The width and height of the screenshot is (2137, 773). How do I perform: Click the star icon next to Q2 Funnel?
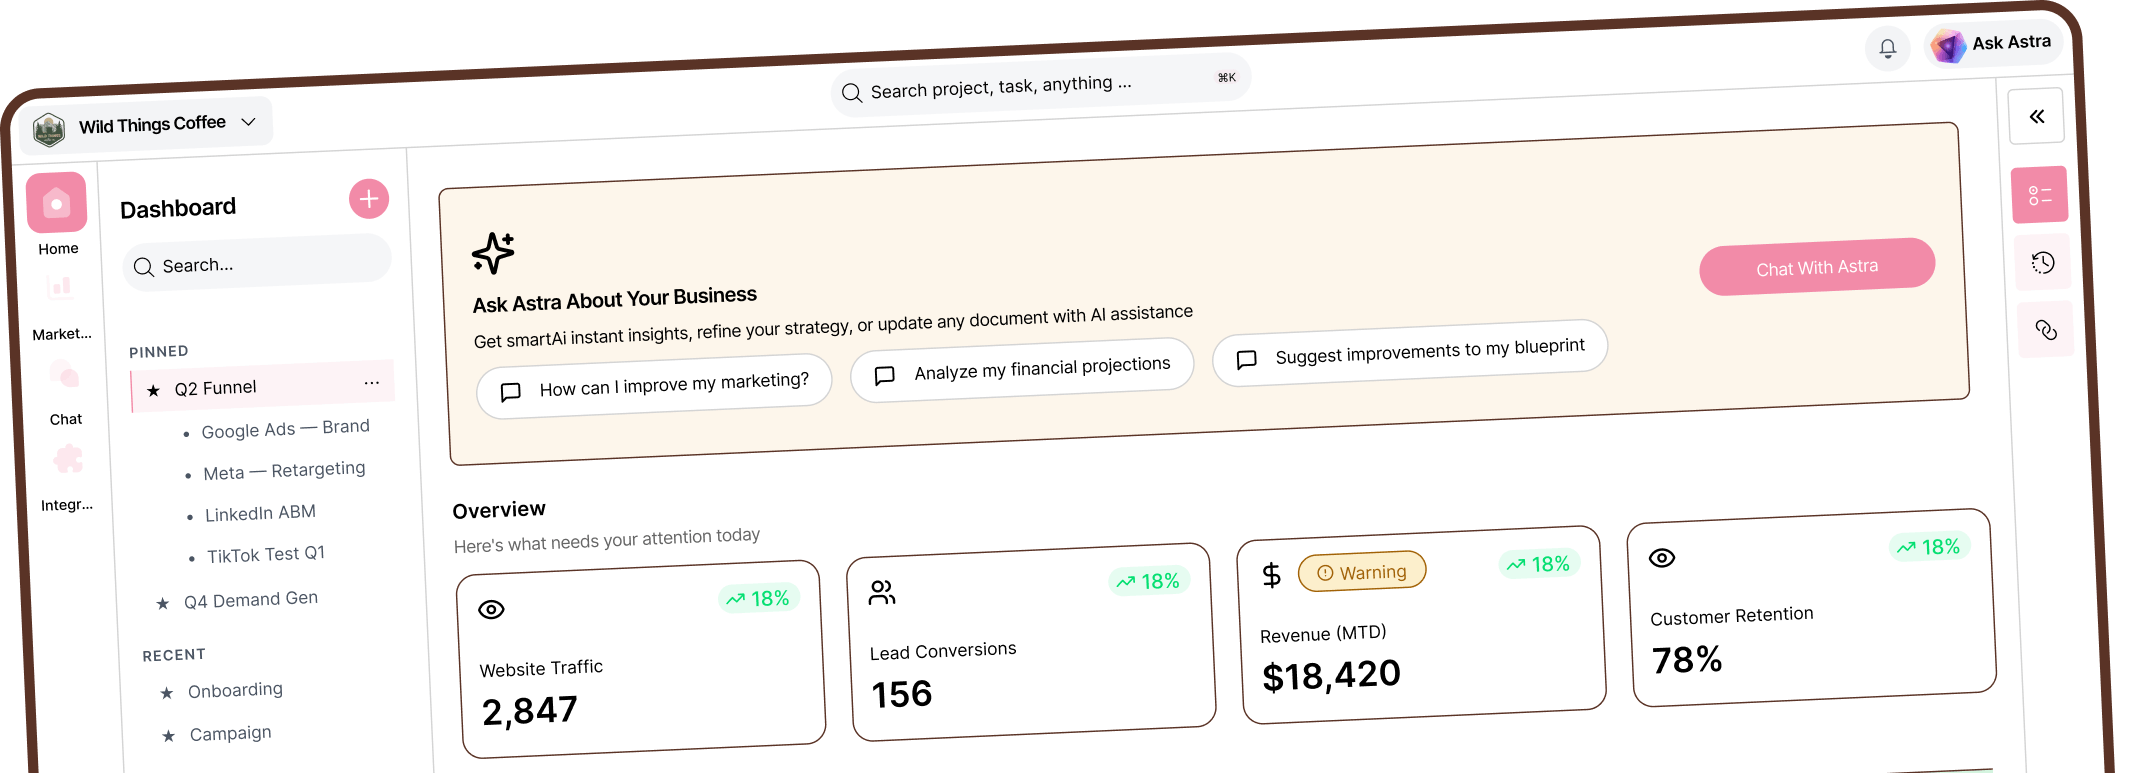point(153,391)
